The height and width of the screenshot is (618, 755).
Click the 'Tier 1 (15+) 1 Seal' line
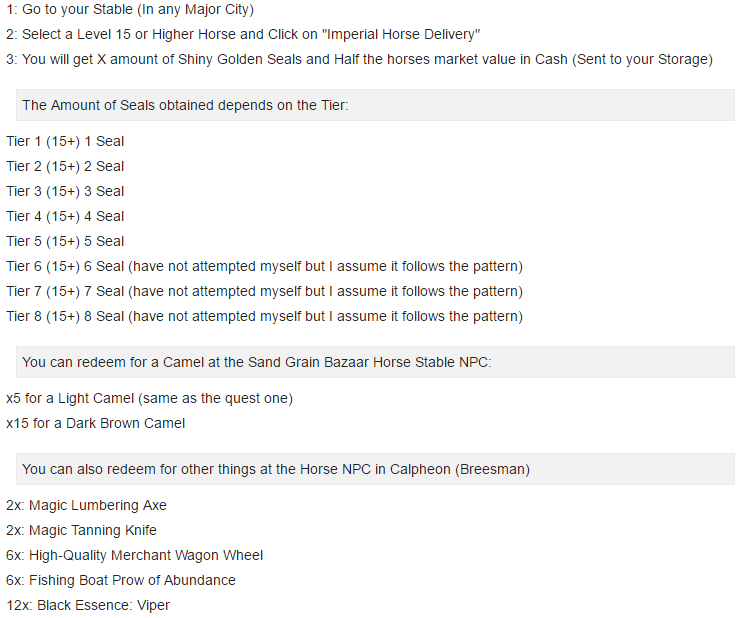[x=65, y=142]
